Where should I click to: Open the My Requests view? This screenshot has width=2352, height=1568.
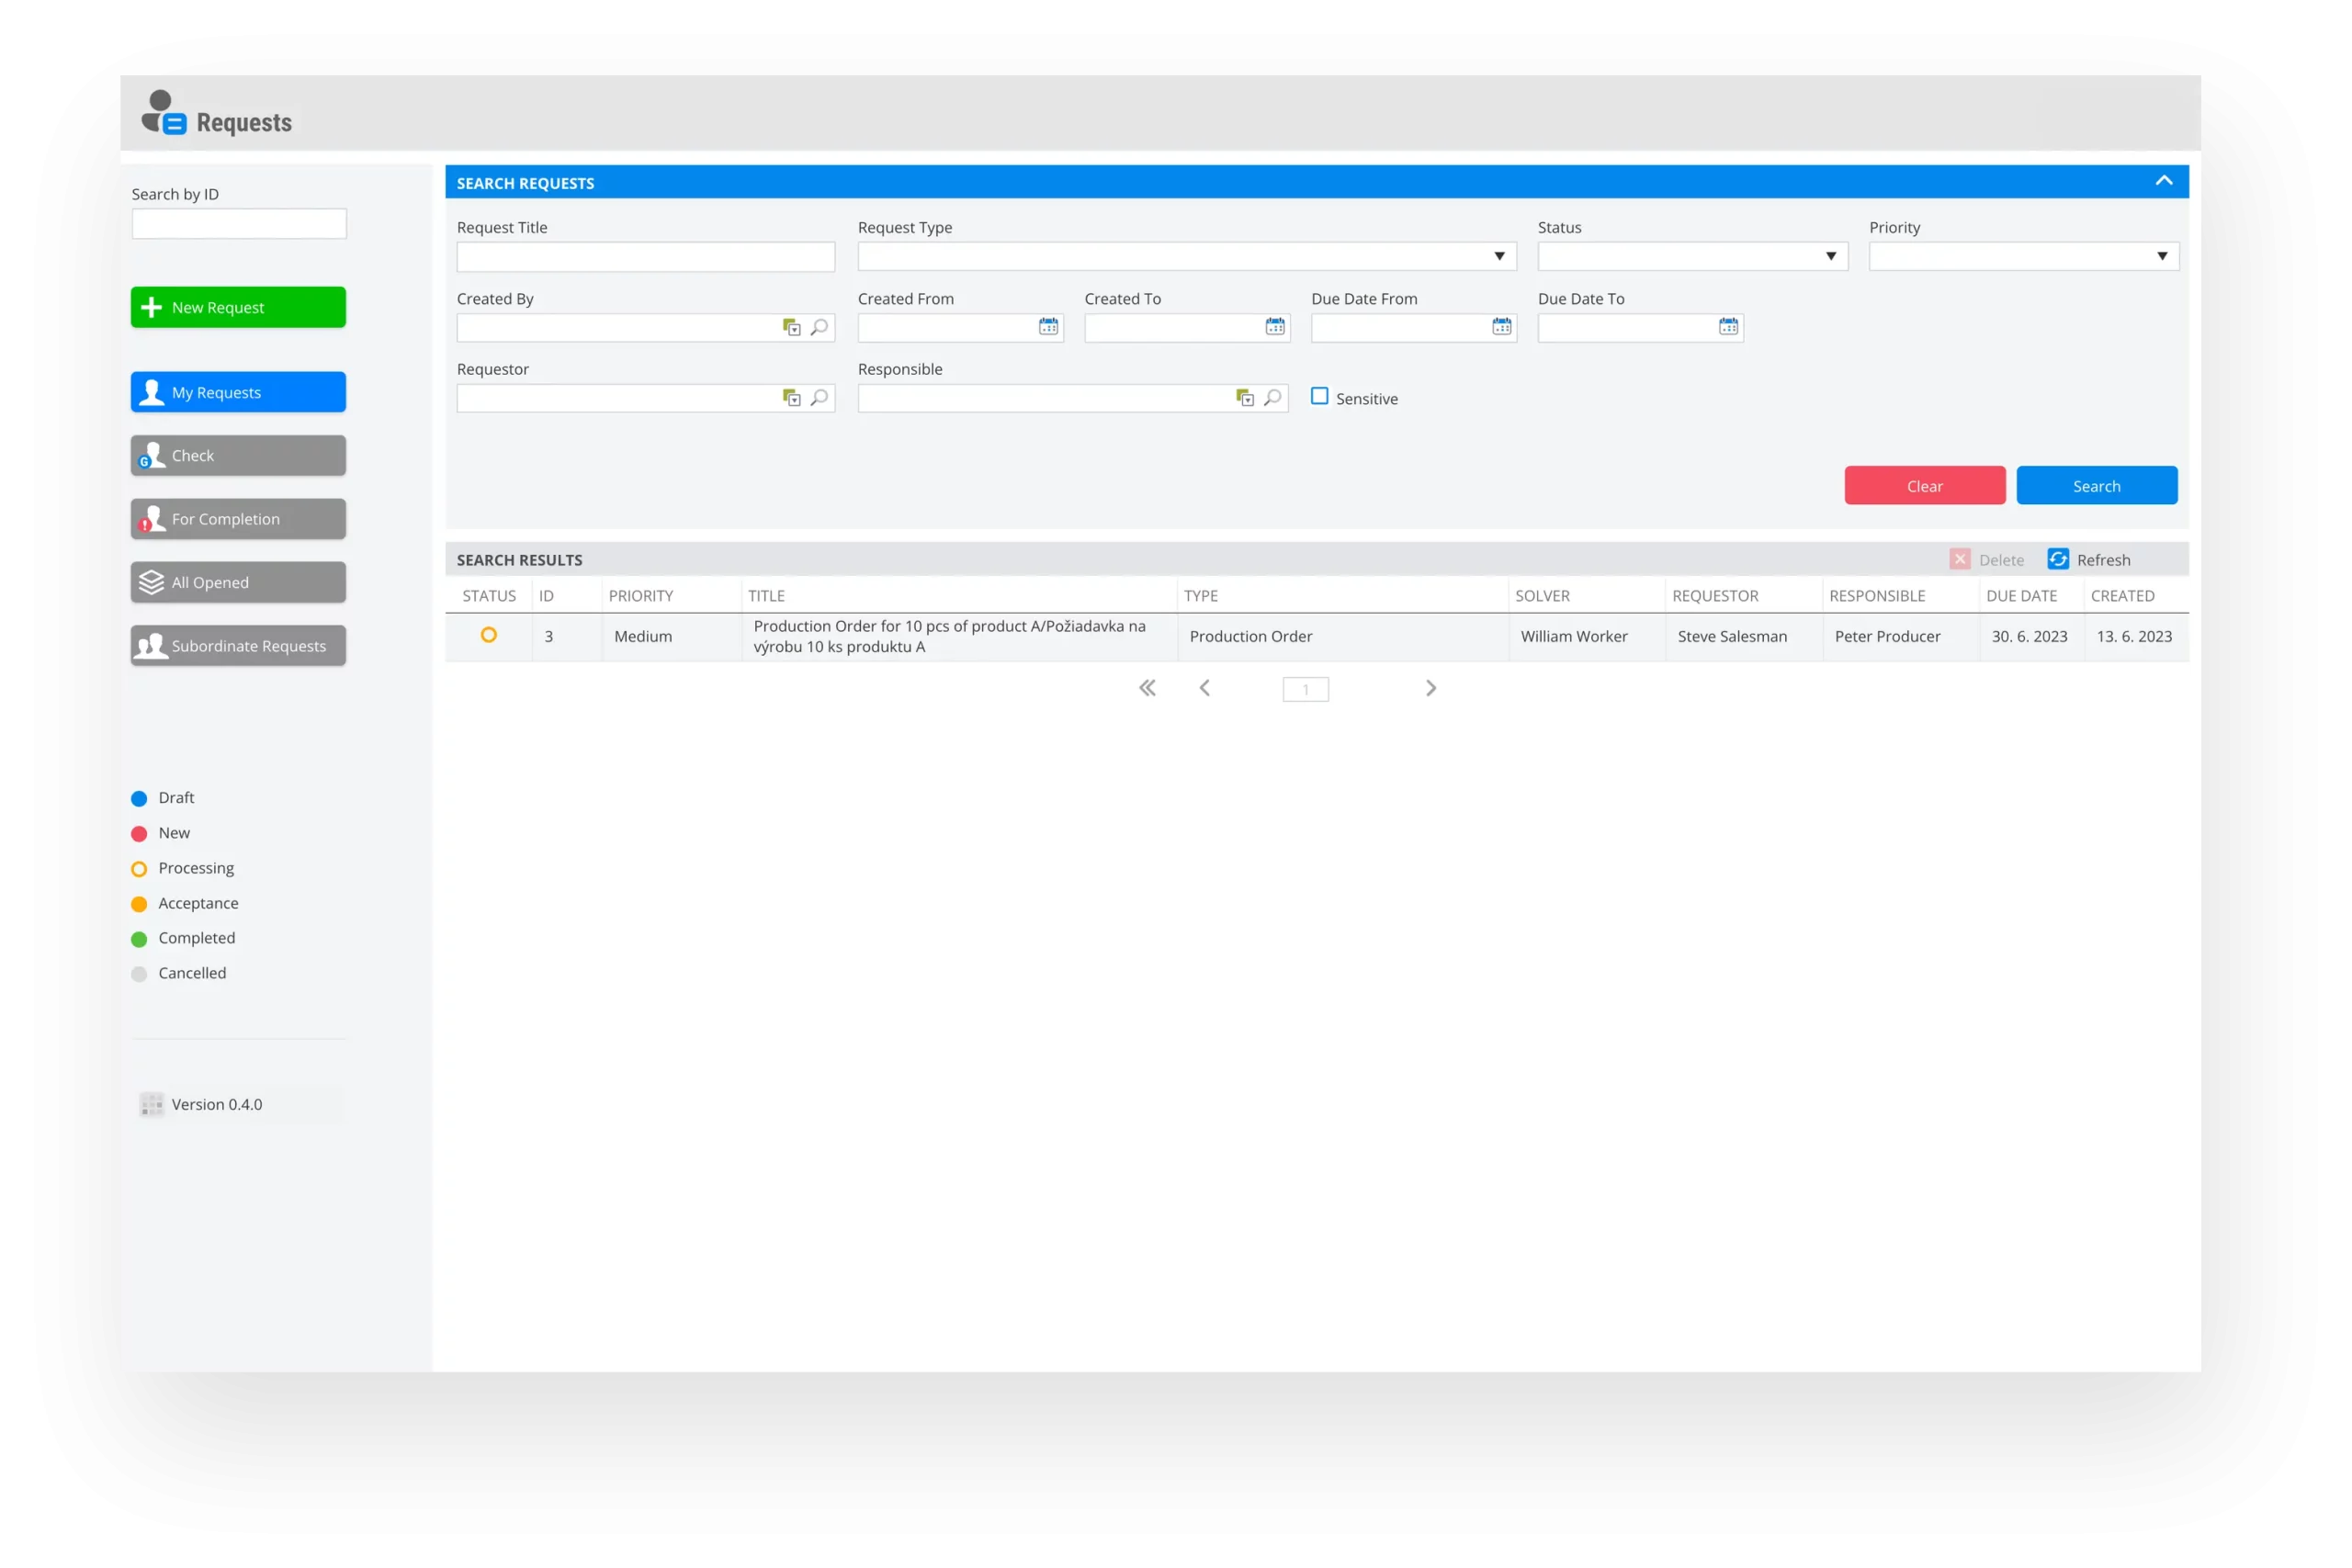(x=238, y=392)
